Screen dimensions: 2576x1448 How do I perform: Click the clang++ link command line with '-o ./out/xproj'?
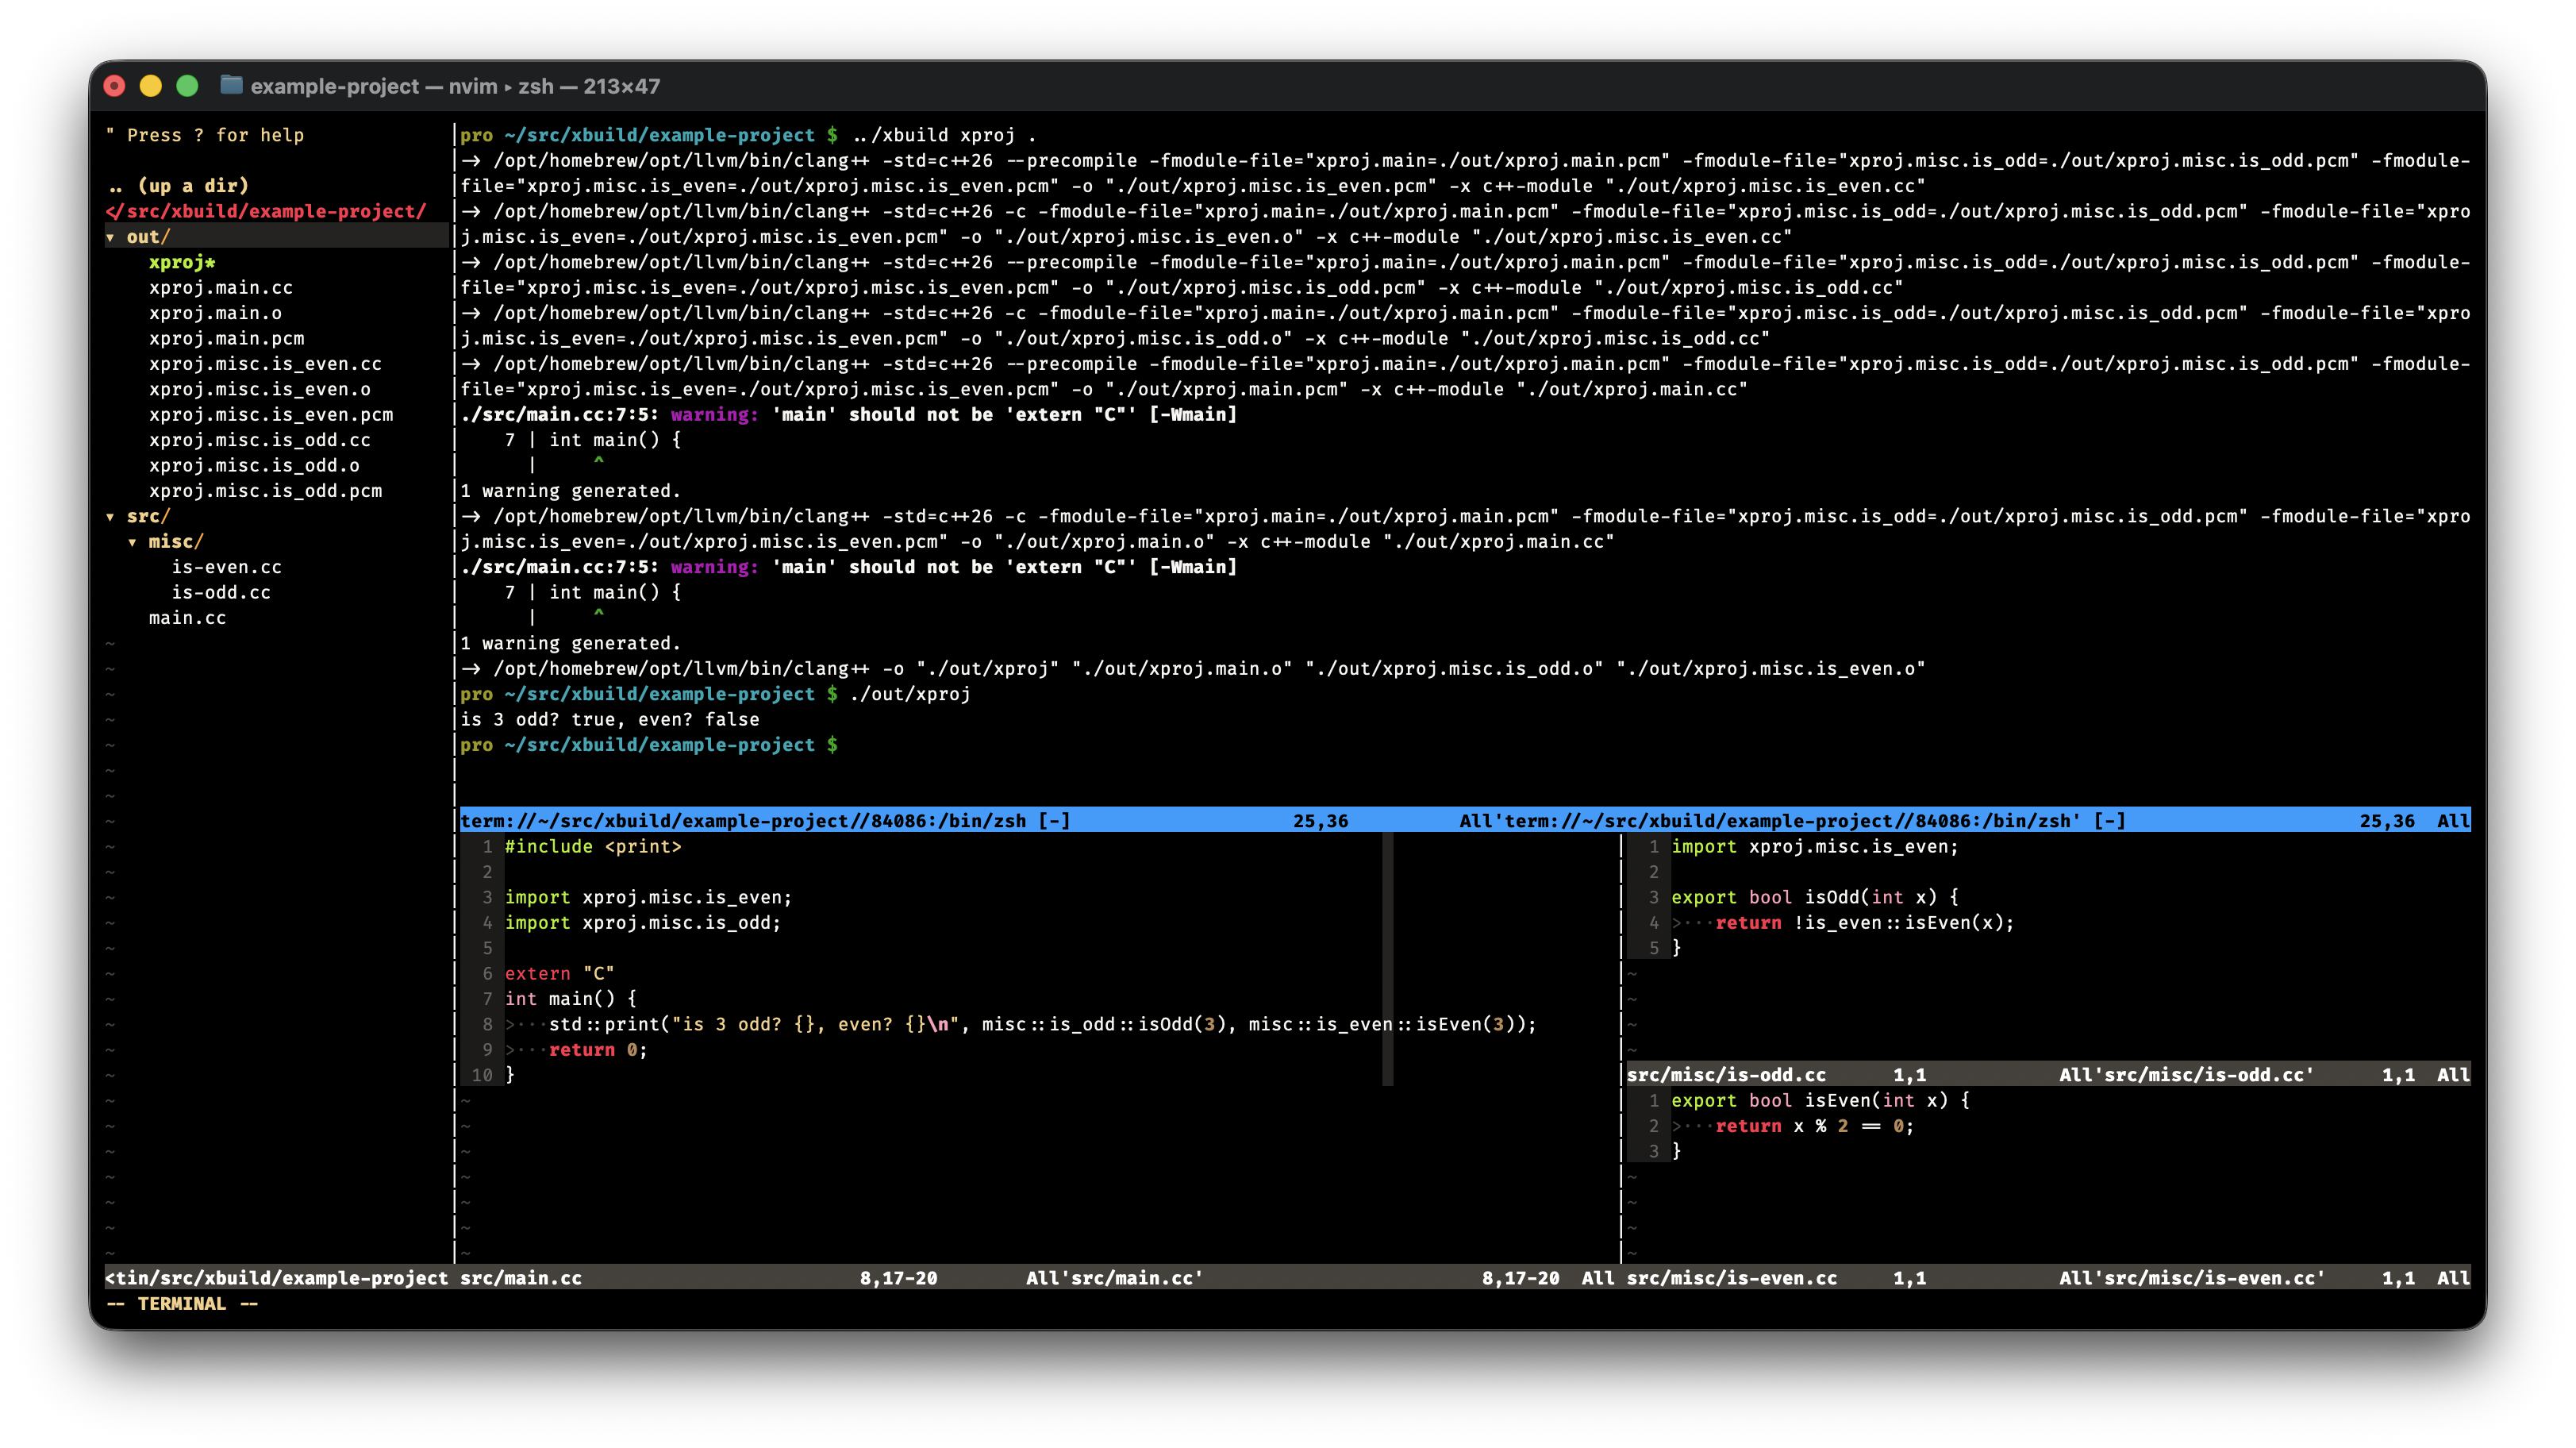(x=1192, y=668)
